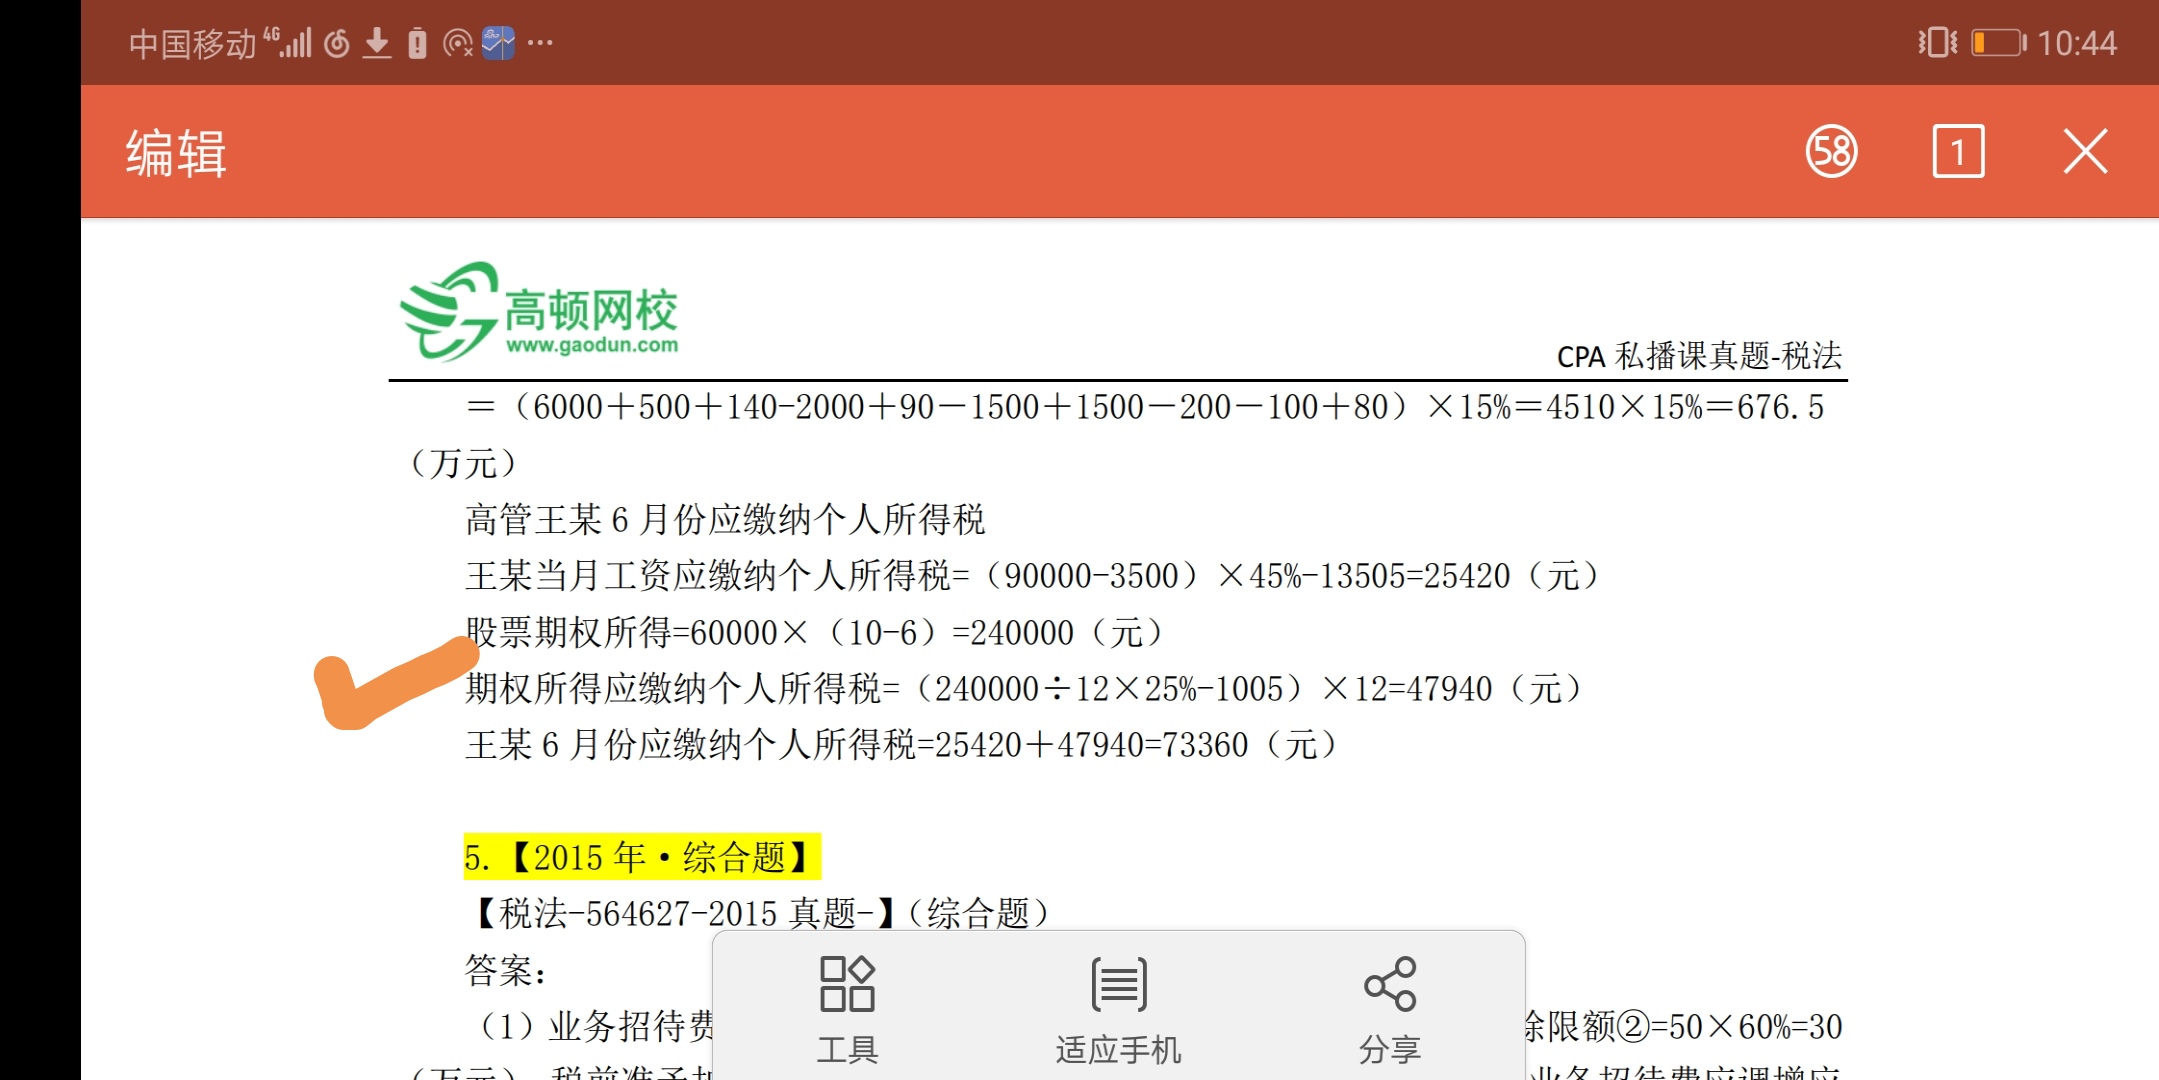The image size is (2159, 1080).
Task: Close the document with the X icon
Action: (x=2085, y=152)
